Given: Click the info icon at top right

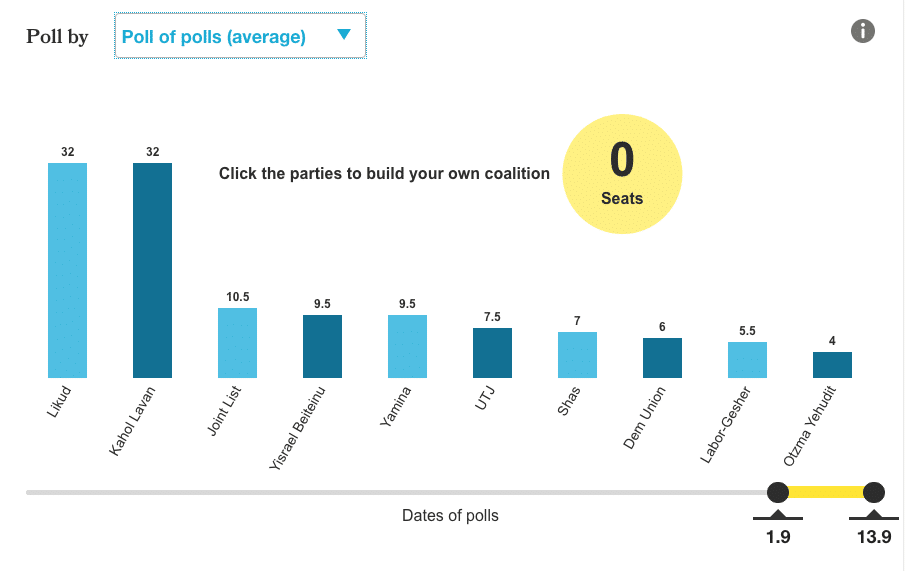Looking at the screenshot, I should pos(863,31).
